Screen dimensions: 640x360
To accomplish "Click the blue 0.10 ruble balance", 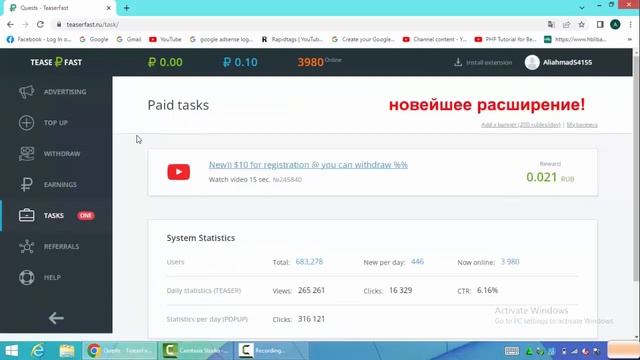I will pos(240,62).
